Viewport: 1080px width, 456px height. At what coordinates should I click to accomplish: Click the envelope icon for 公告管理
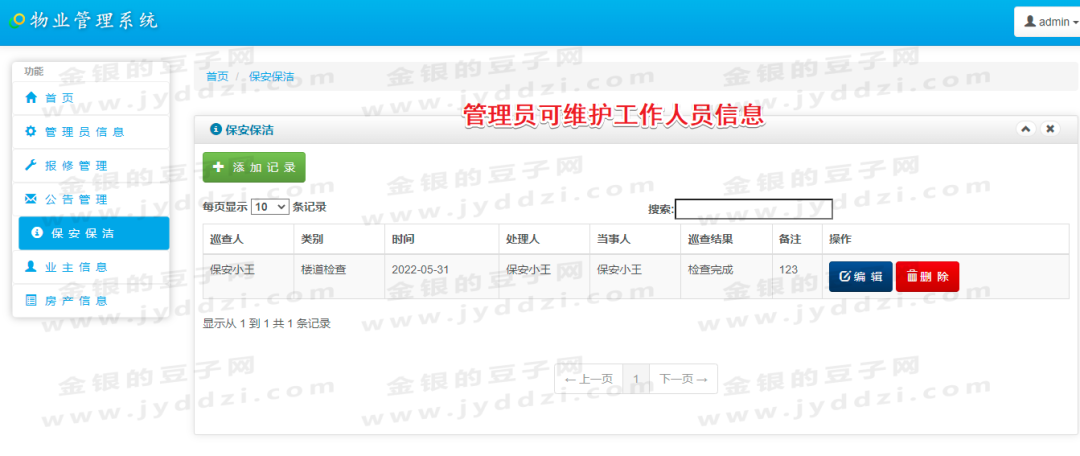(30, 199)
